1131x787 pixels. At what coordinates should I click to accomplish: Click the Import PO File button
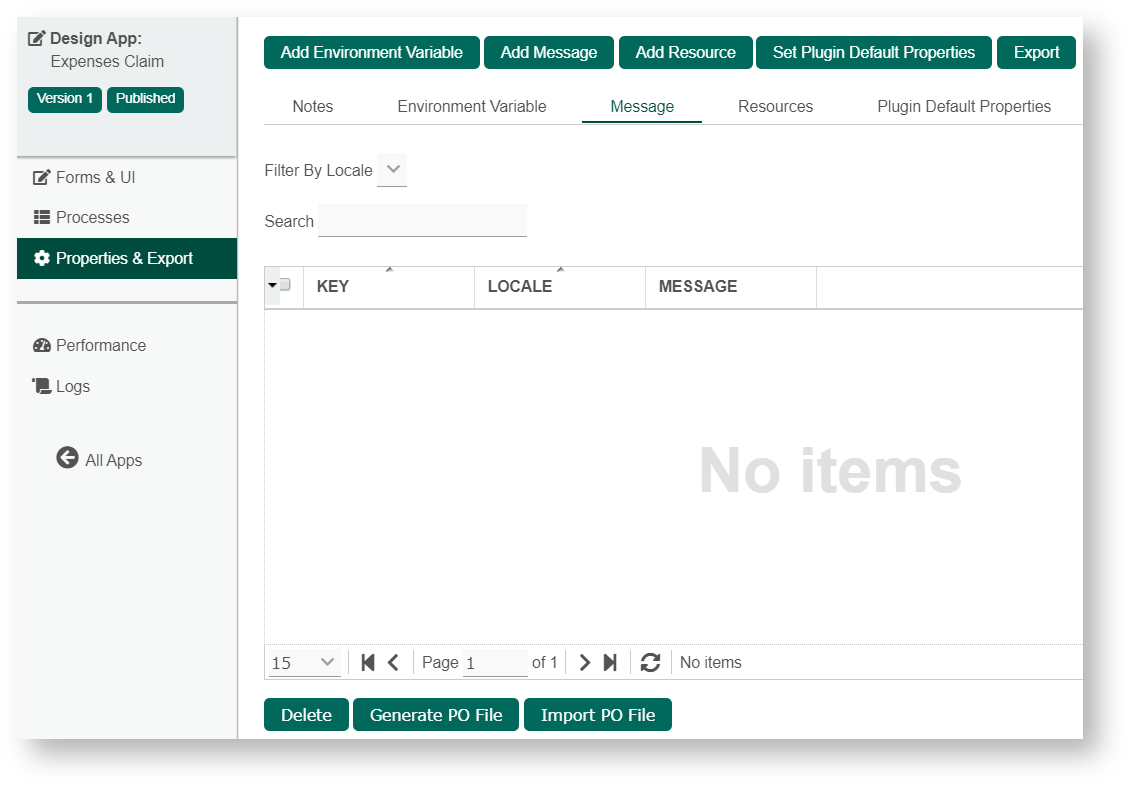(598, 715)
